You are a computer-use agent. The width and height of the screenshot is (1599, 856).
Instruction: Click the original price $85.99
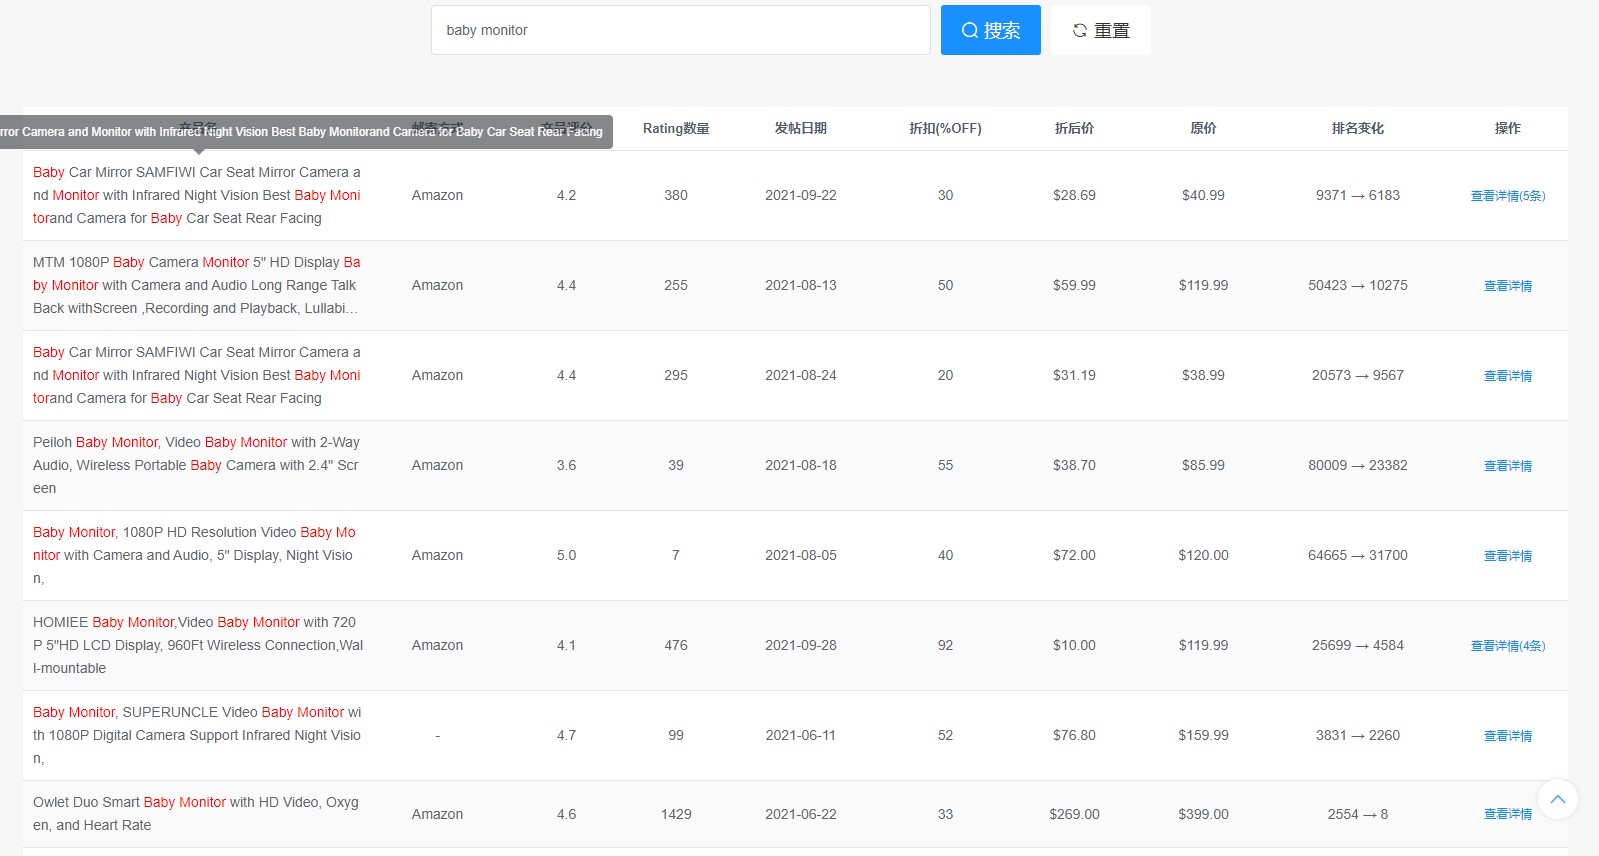(x=1203, y=465)
